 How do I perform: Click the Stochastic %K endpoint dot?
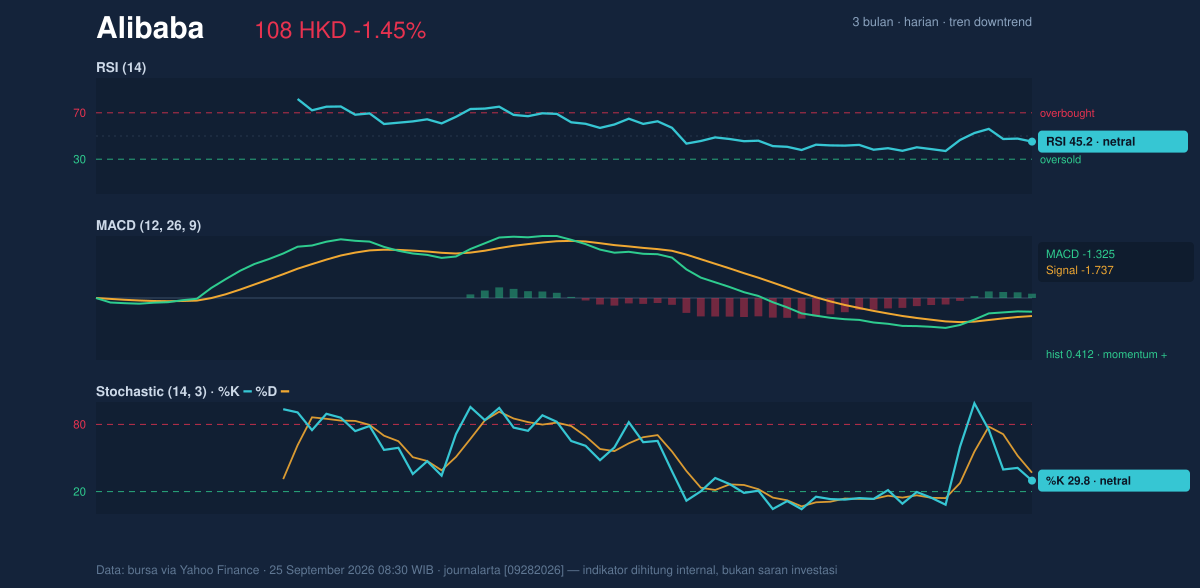tap(1032, 481)
